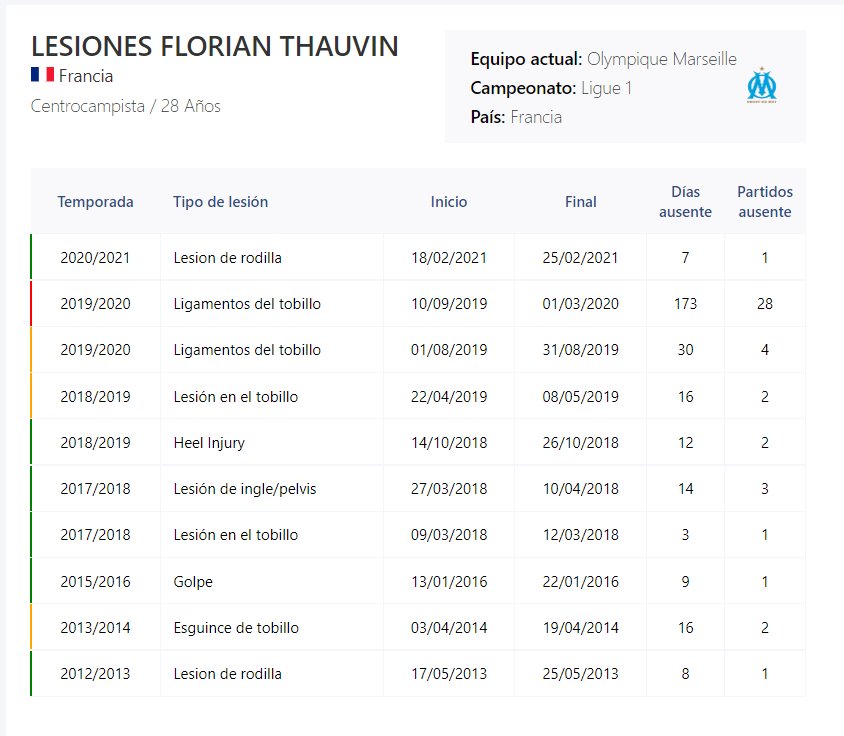
Task: Click the 10/09/2019 start date cell
Action: [449, 304]
